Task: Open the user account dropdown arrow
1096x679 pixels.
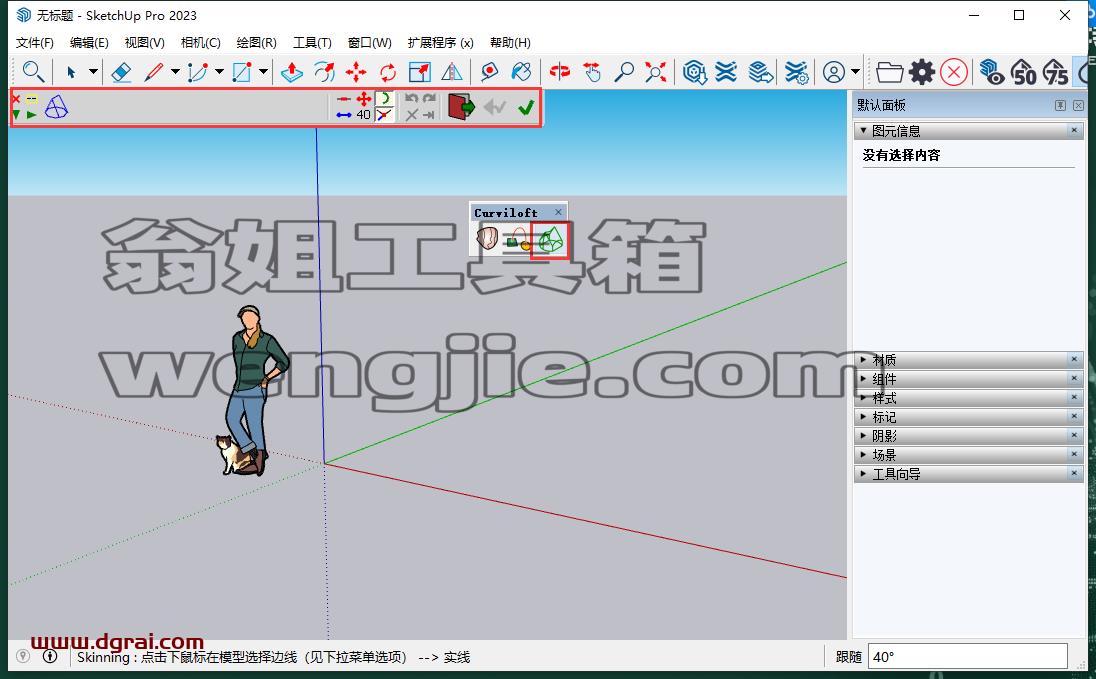Action: [x=856, y=71]
